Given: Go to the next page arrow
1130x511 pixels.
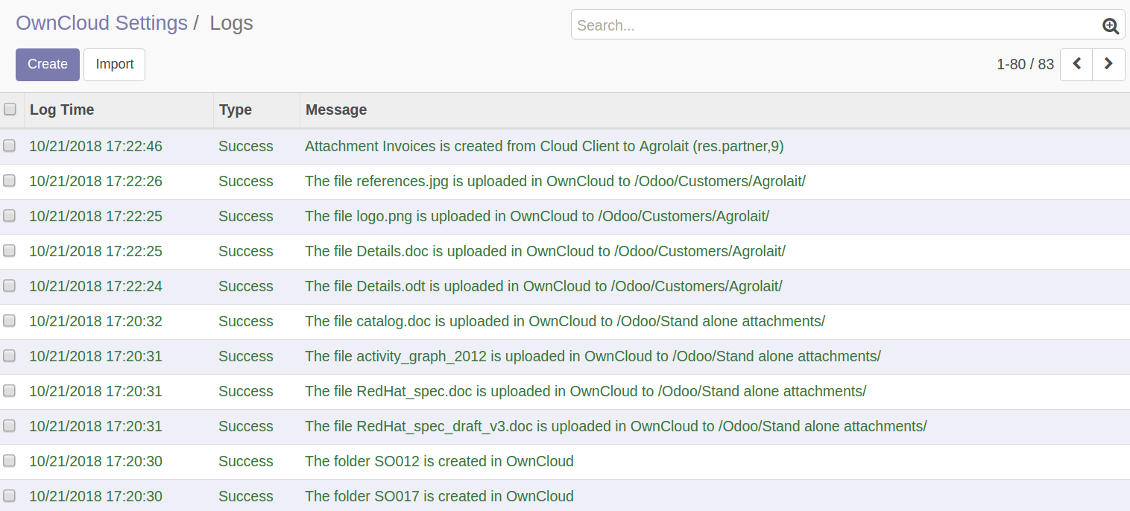Looking at the screenshot, I should (1108, 64).
